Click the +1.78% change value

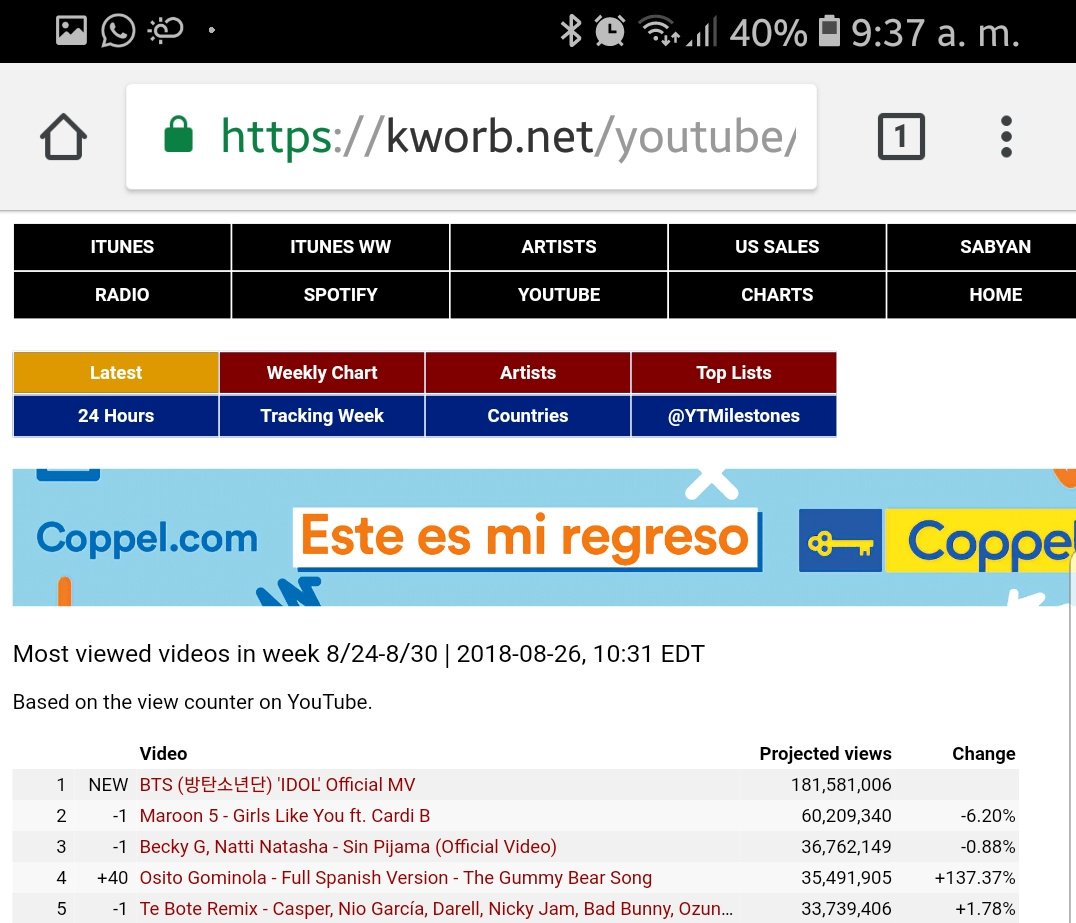(985, 909)
